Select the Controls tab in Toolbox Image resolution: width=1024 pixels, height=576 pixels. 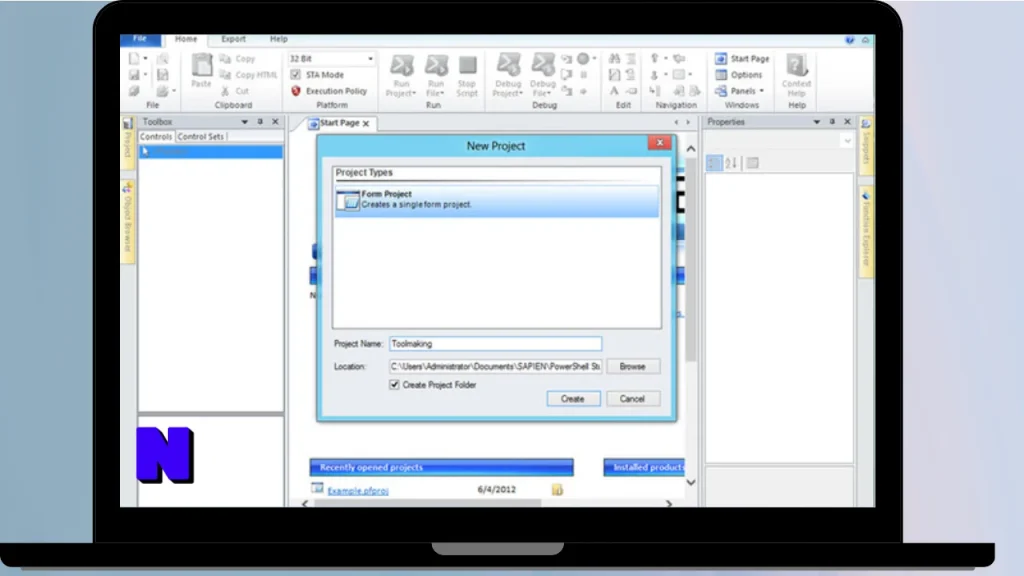[156, 136]
